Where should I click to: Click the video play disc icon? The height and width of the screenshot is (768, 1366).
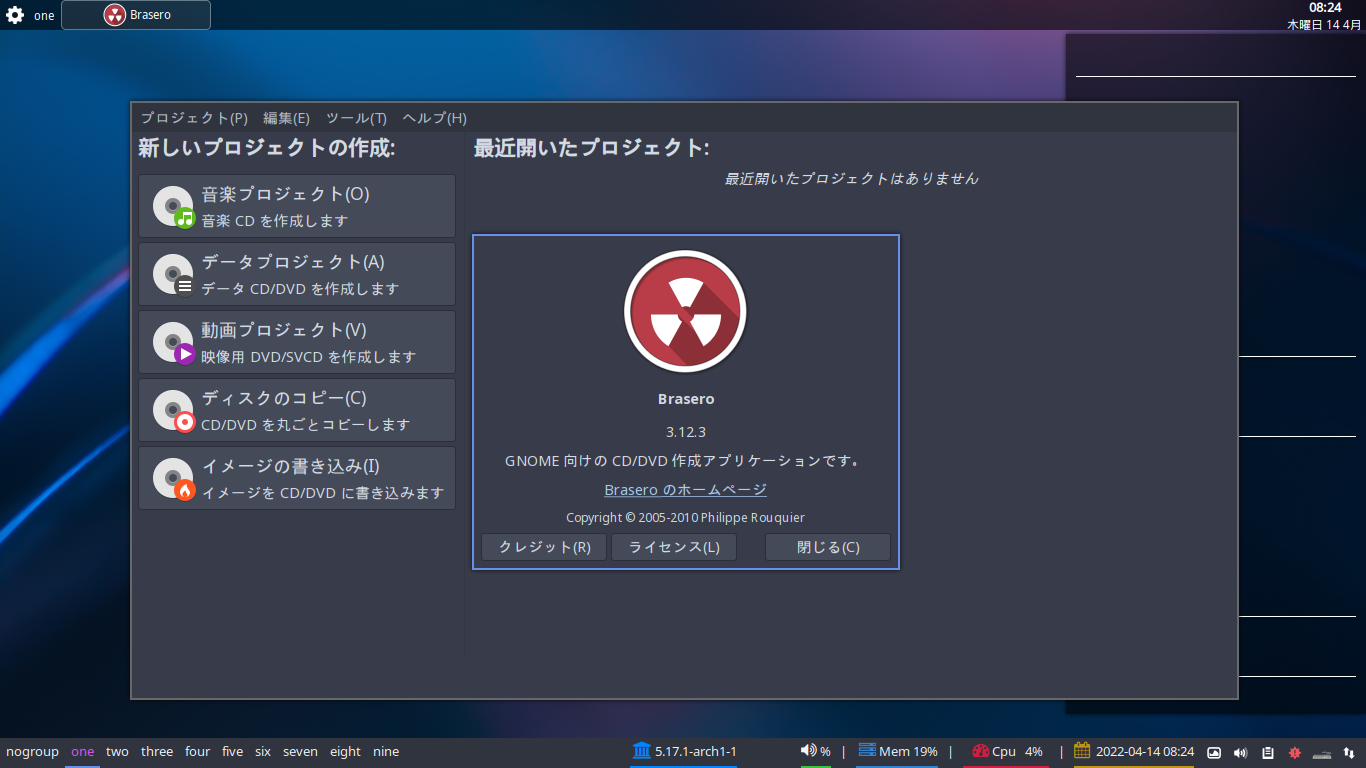(x=173, y=343)
